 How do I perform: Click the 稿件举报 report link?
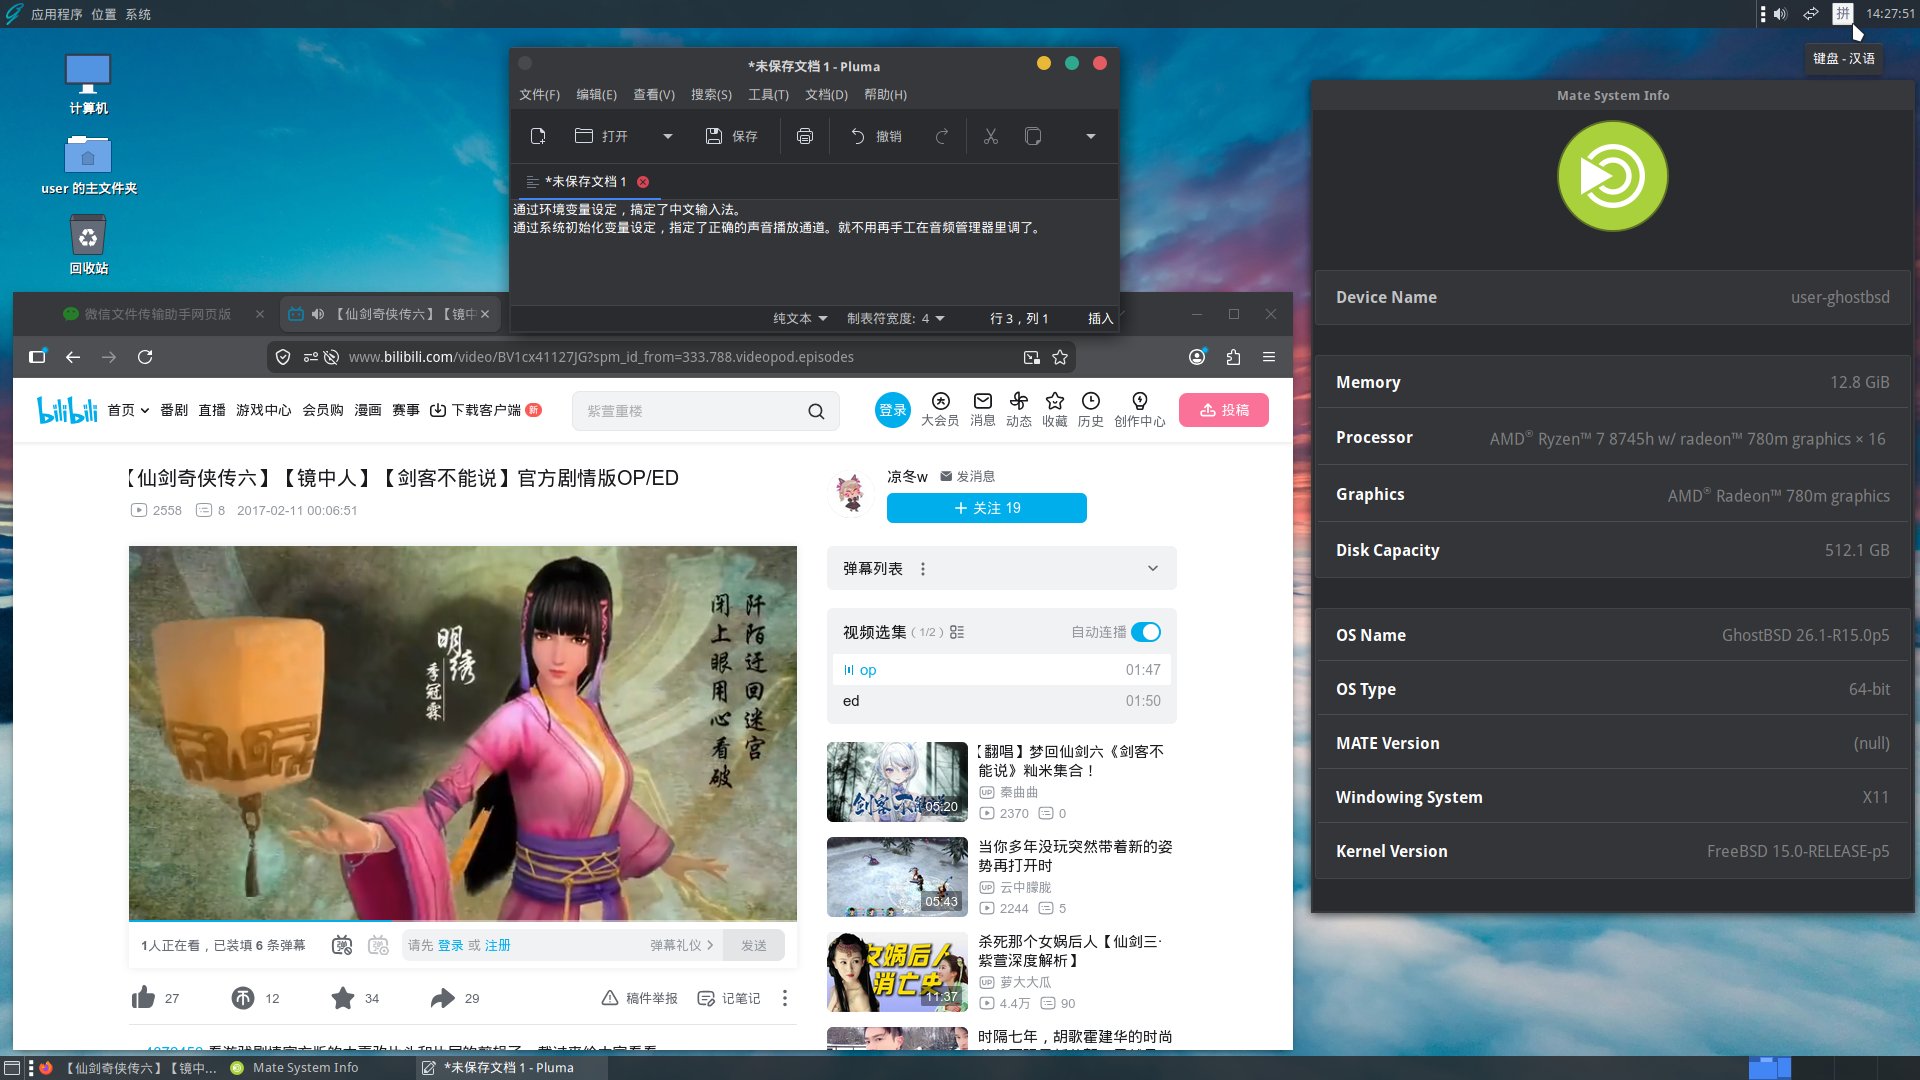pos(640,998)
